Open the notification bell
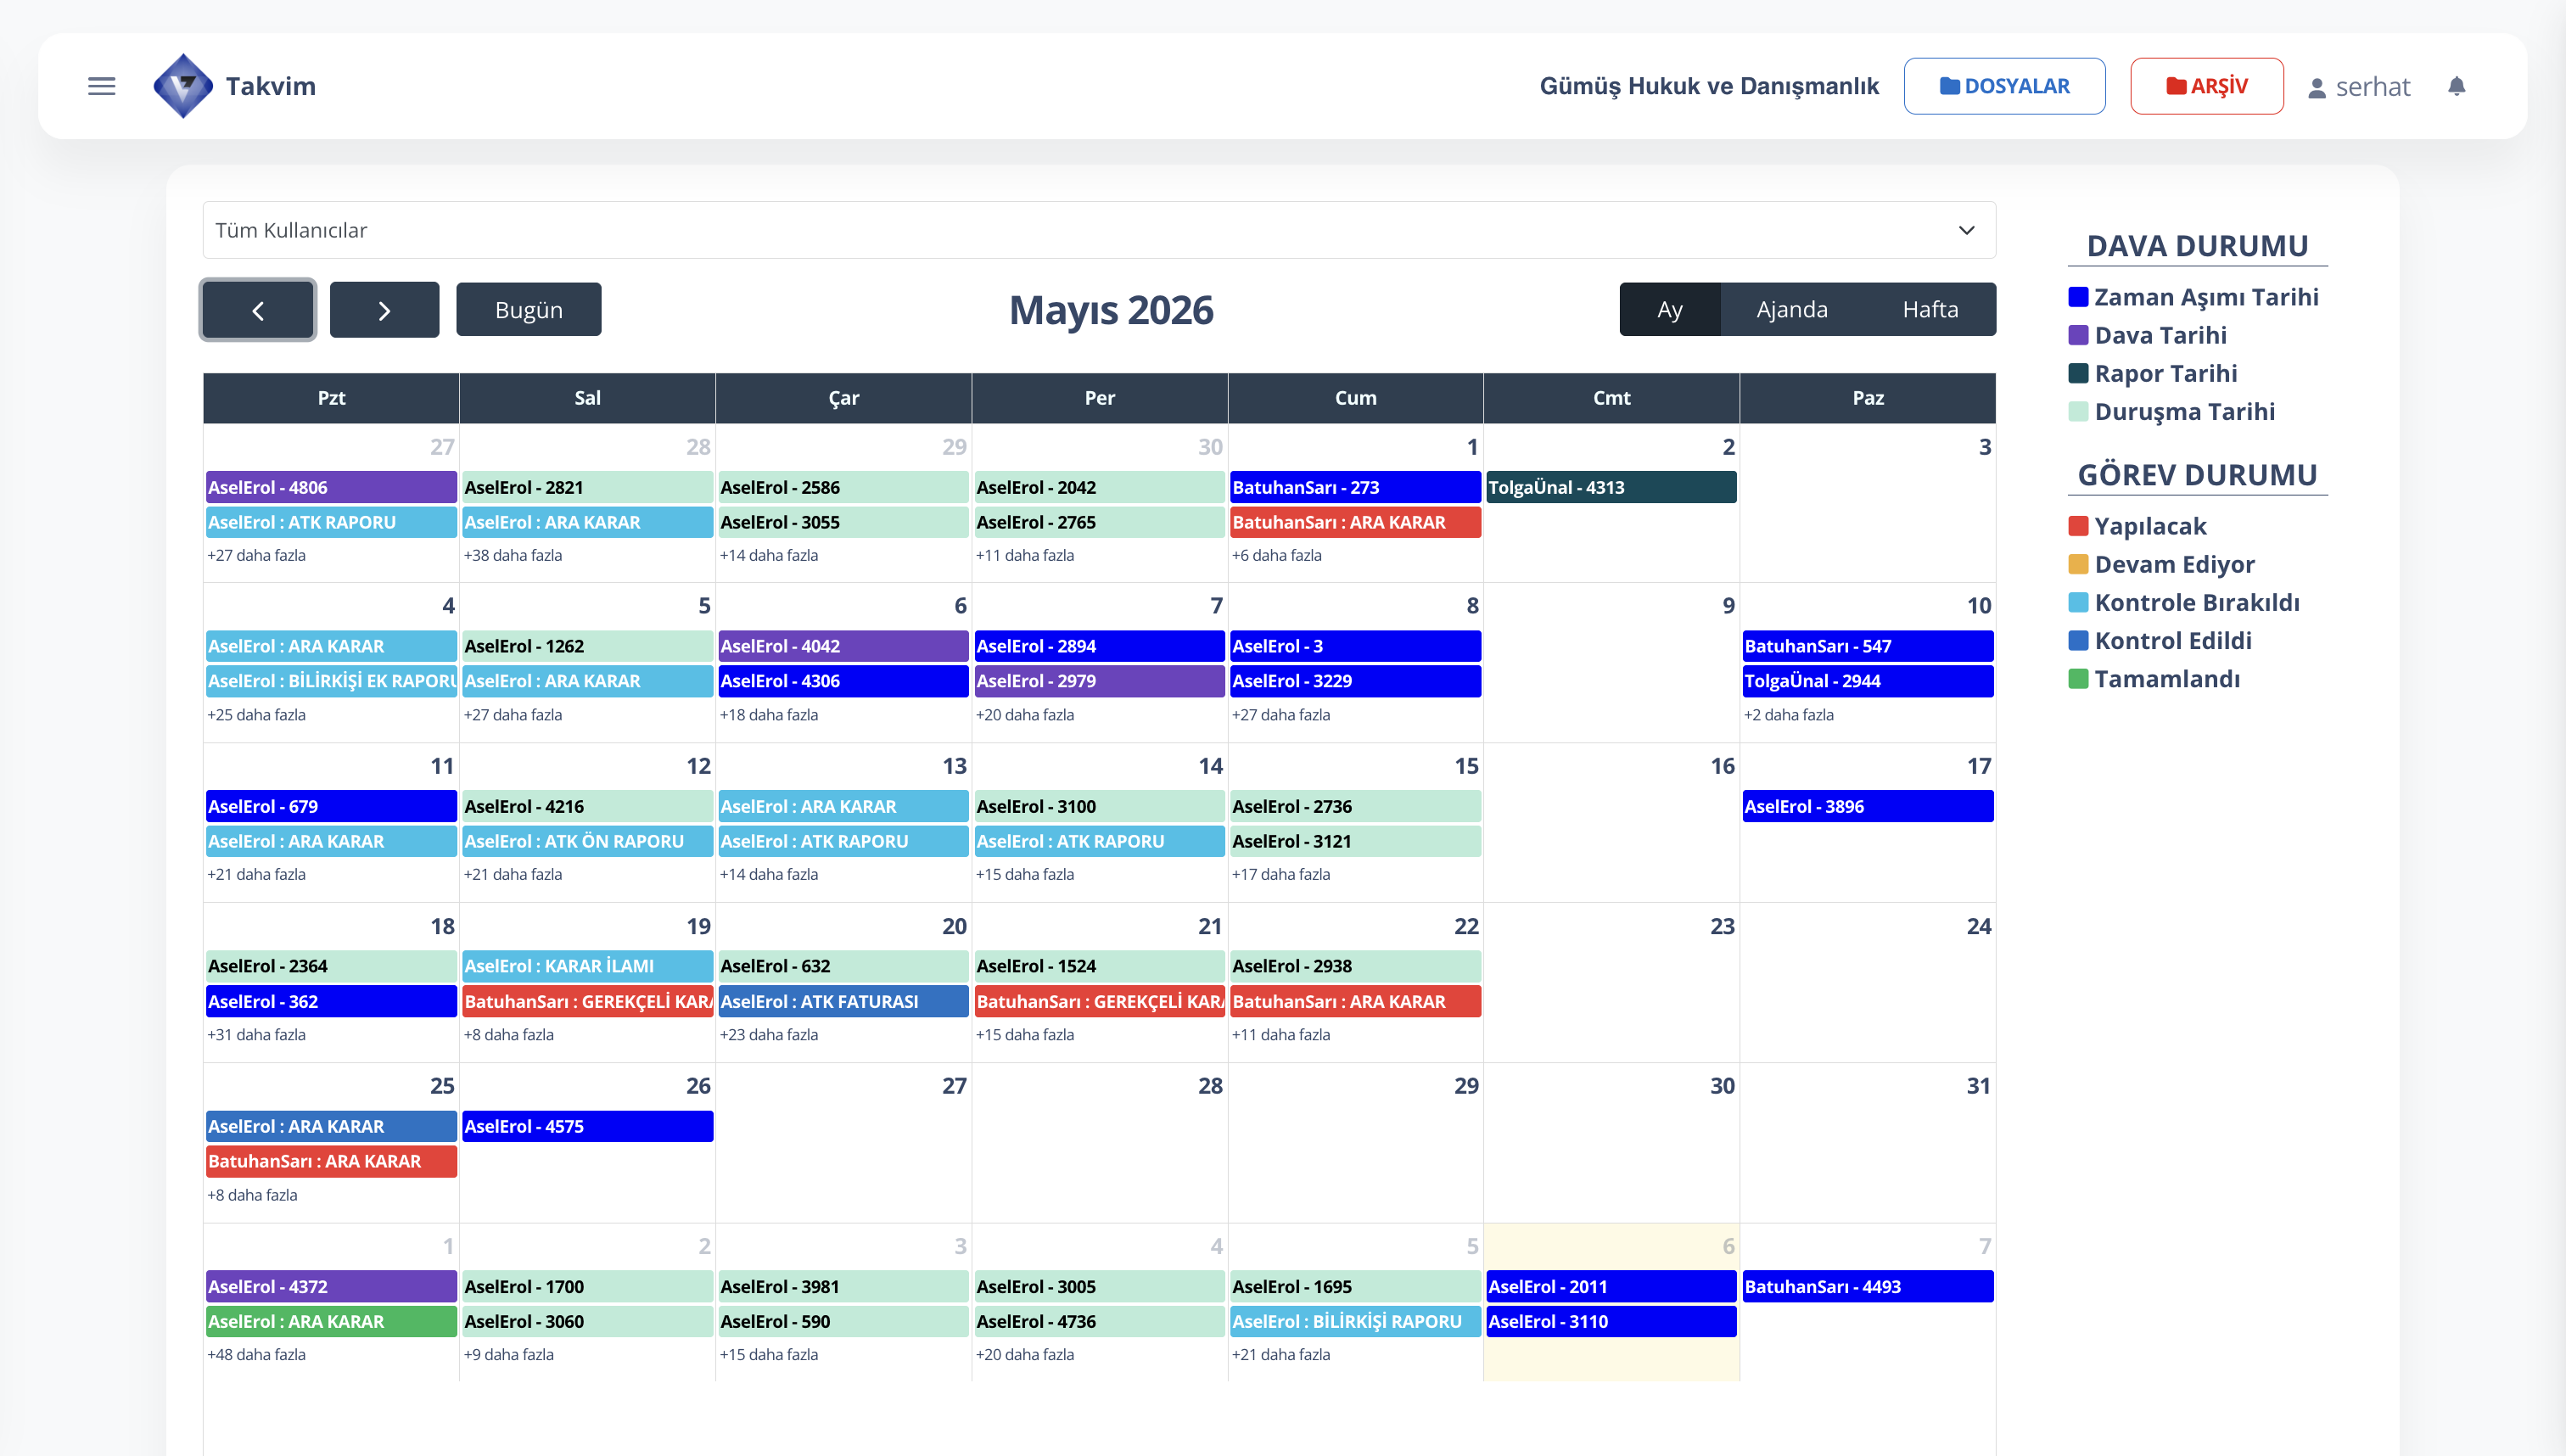Viewport: 2566px width, 1456px height. click(x=2456, y=86)
